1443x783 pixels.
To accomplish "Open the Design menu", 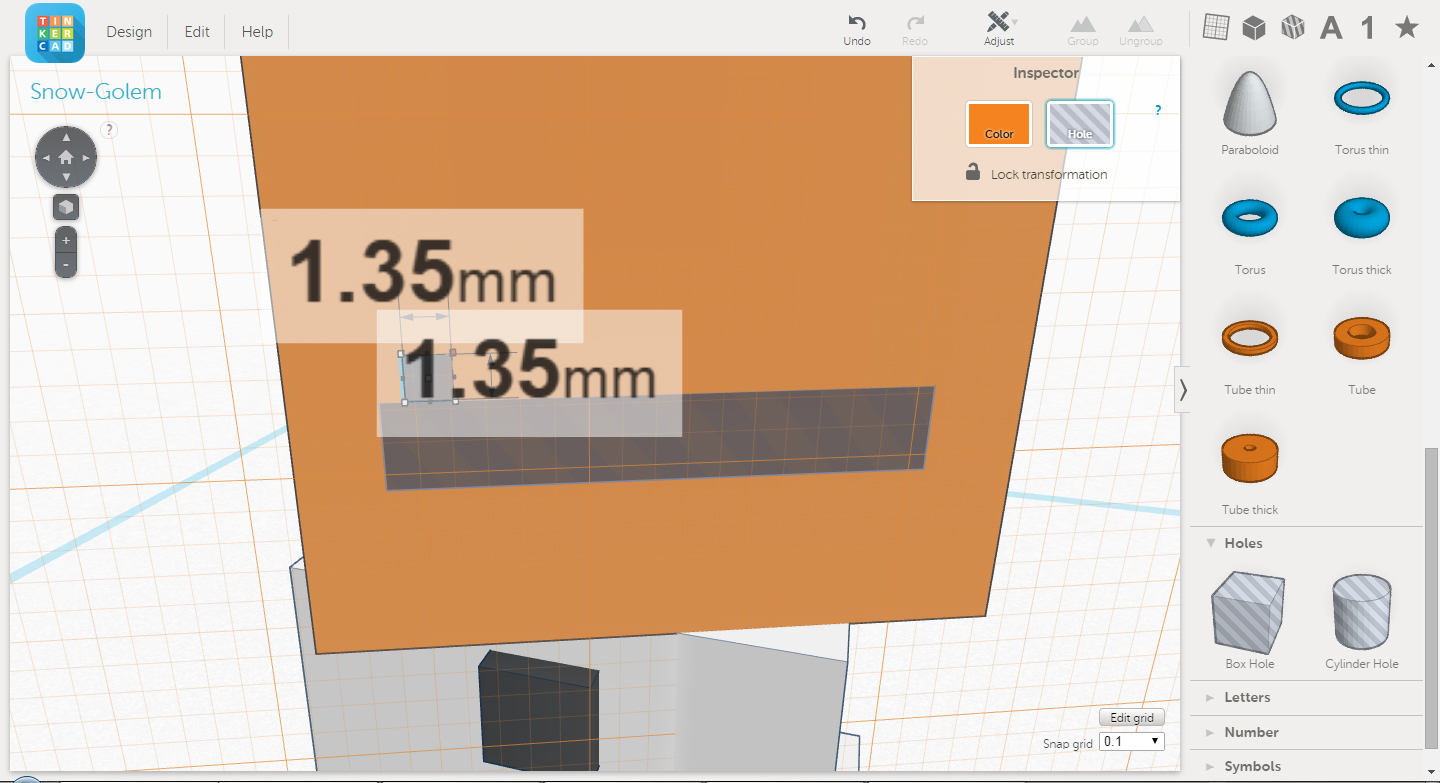I will pyautogui.click(x=129, y=32).
